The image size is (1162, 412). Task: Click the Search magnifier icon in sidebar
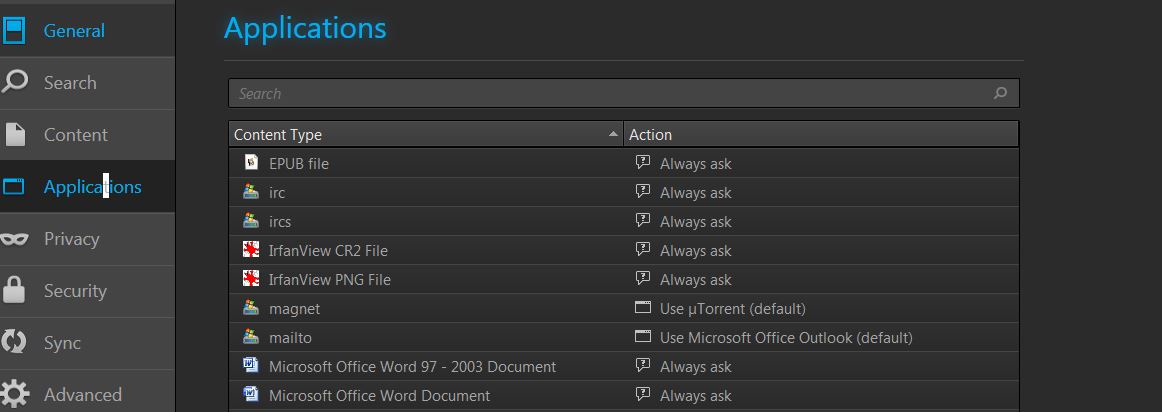click(14, 82)
